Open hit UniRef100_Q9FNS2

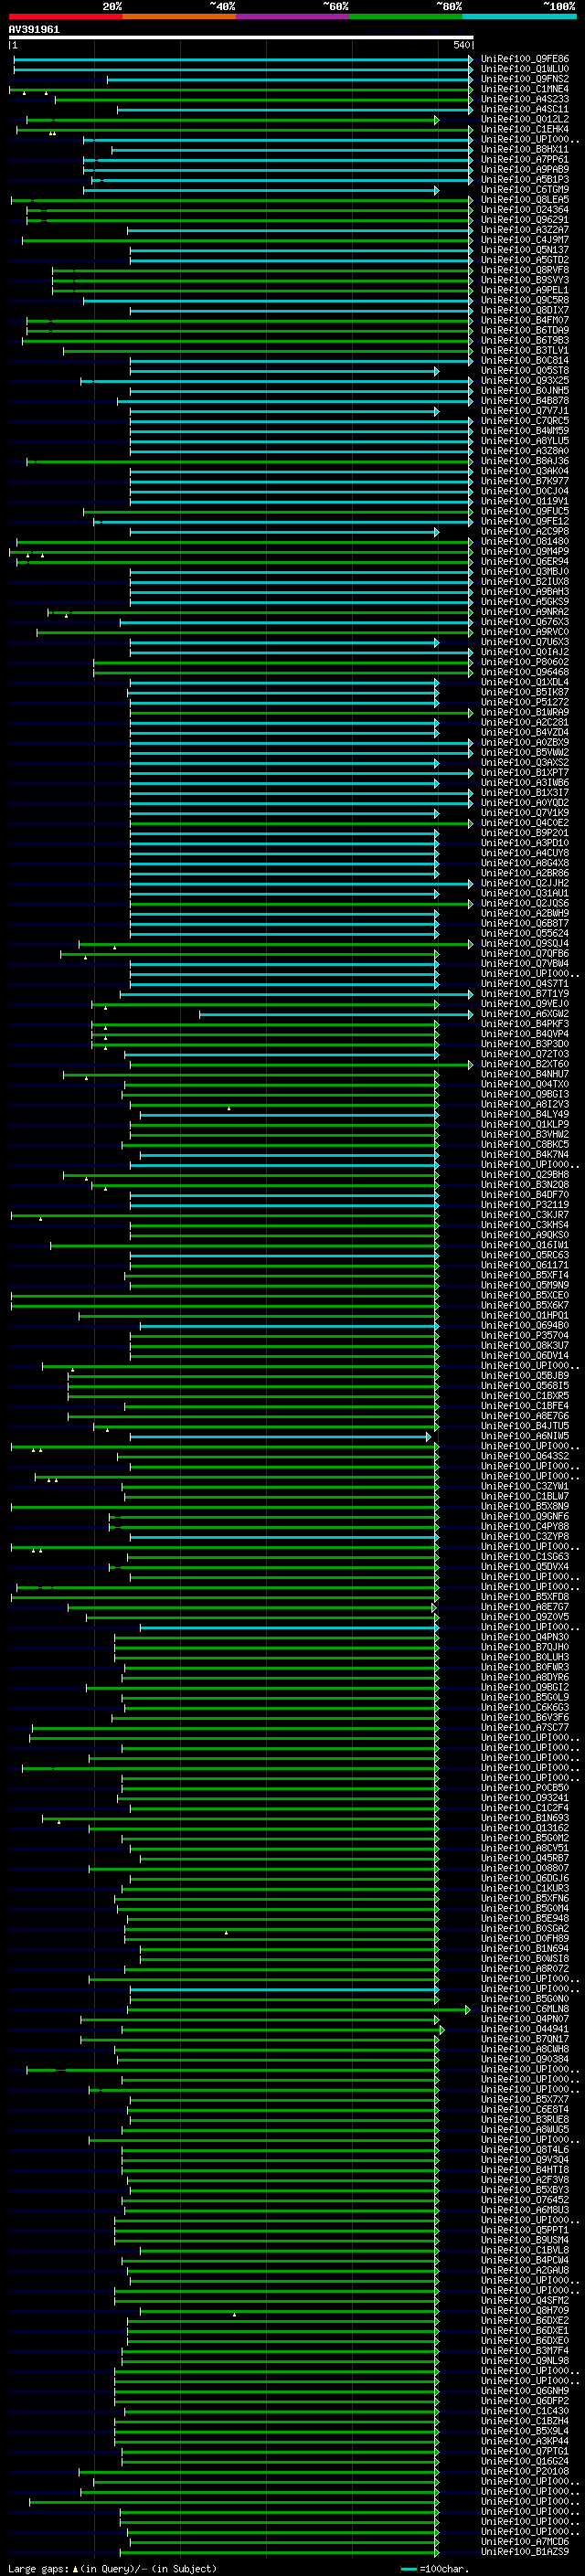point(525,79)
